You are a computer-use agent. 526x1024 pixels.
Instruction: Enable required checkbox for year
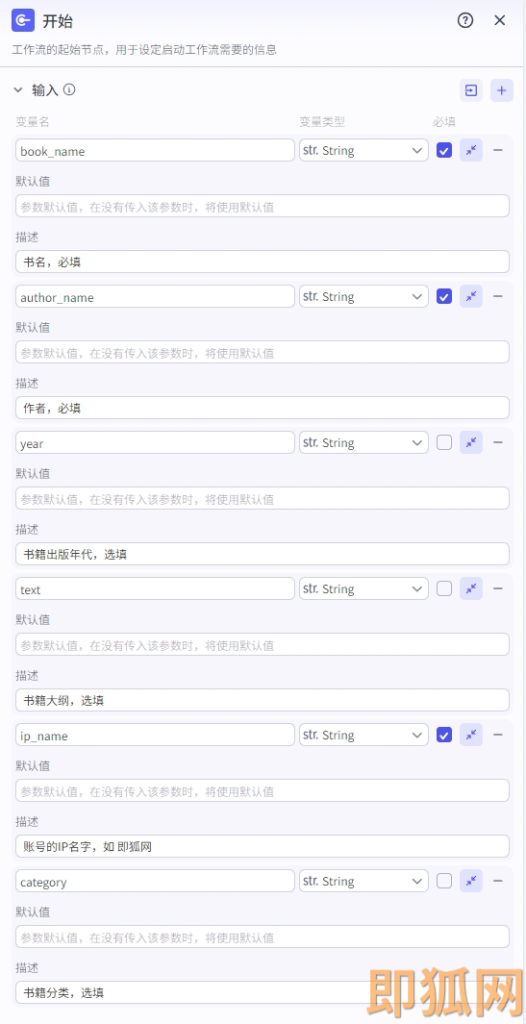coord(444,443)
